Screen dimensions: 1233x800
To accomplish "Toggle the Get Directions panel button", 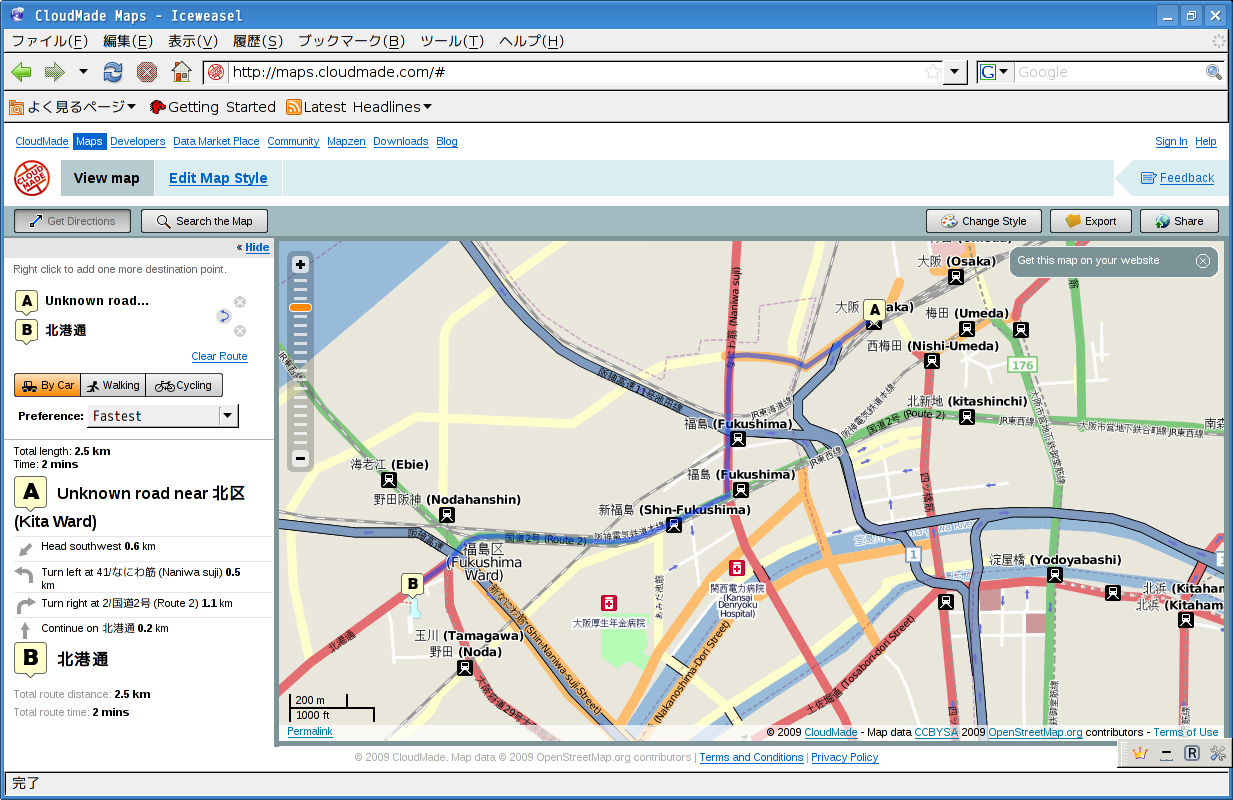I will pos(73,221).
